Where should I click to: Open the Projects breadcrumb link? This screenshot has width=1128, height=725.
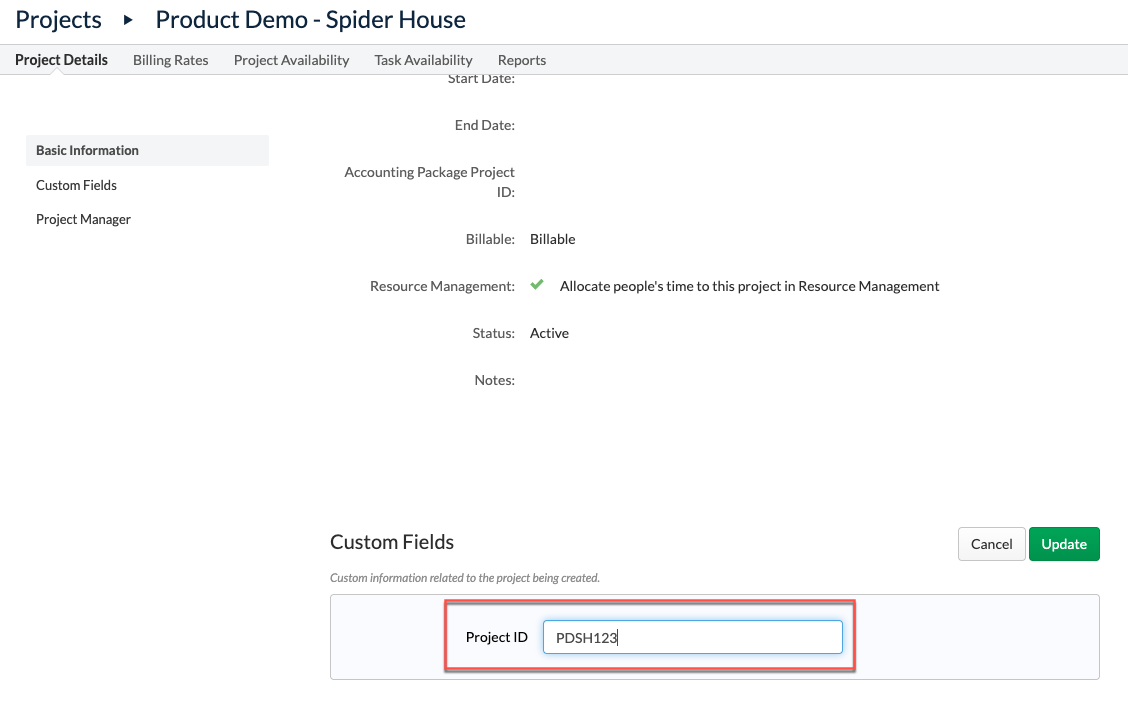pyautogui.click(x=57, y=19)
